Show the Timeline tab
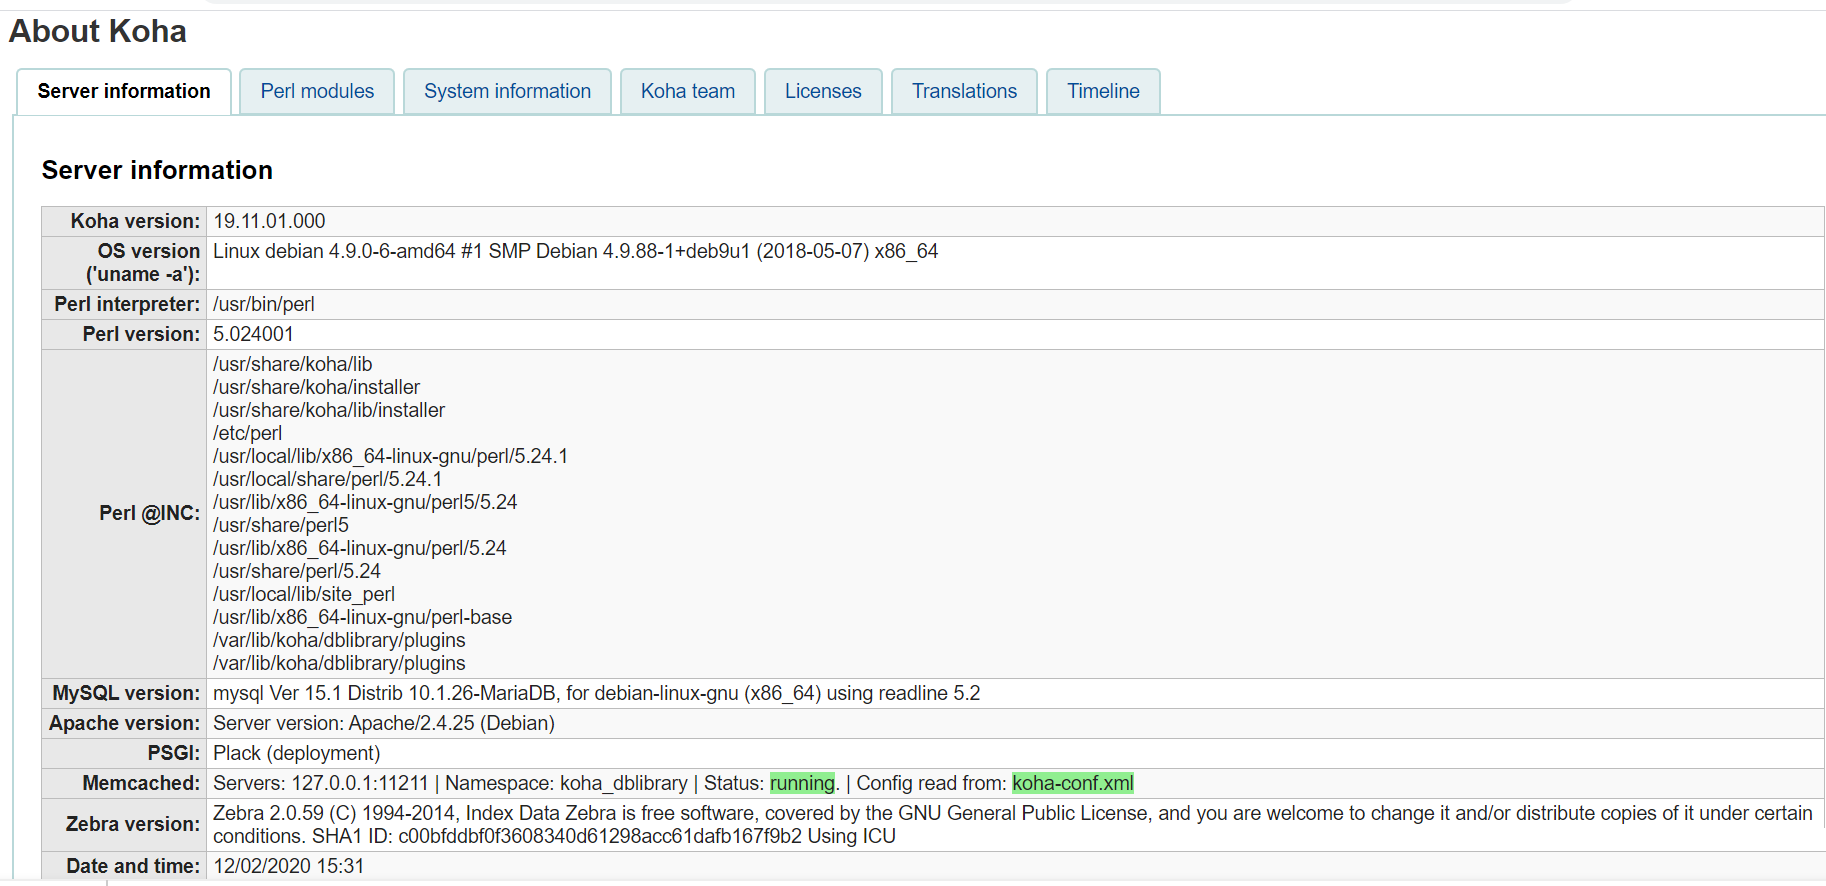The width and height of the screenshot is (1826, 886). coord(1103,92)
